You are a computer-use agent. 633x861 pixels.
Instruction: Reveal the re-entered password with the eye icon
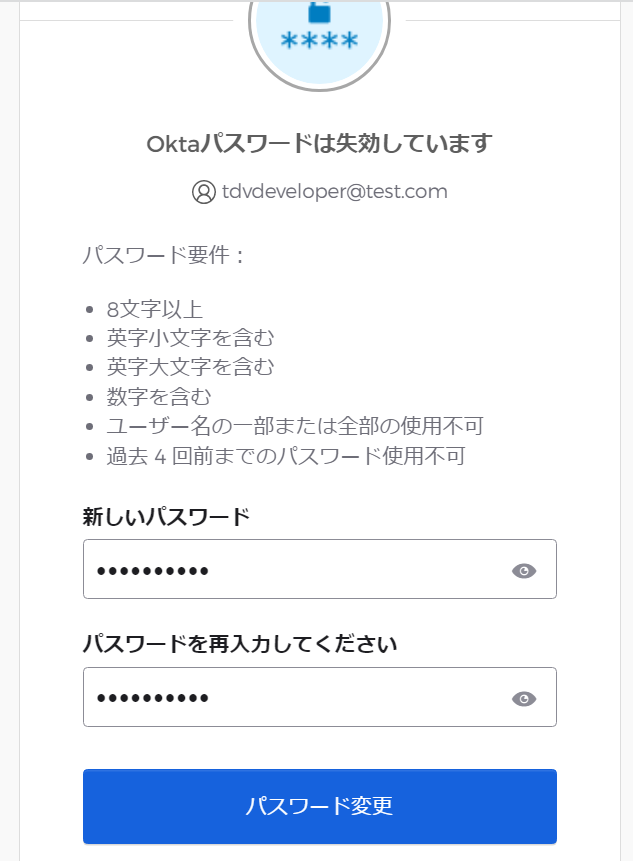pyautogui.click(x=524, y=698)
